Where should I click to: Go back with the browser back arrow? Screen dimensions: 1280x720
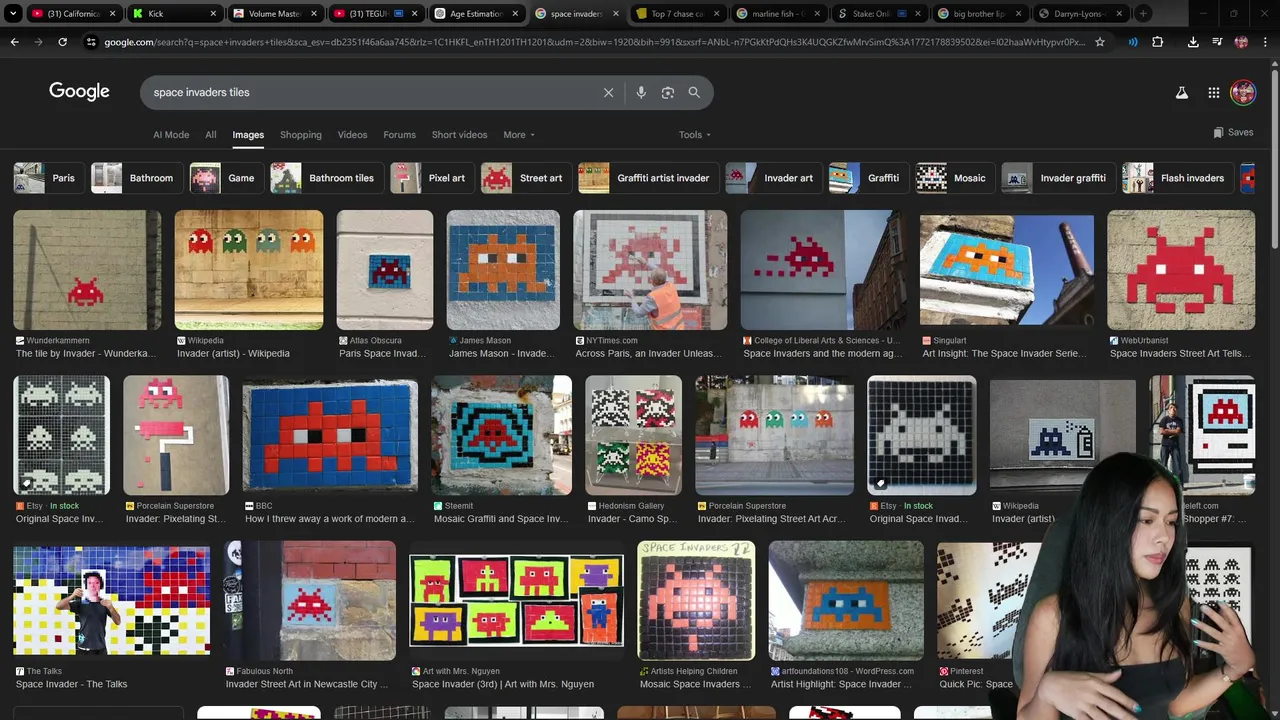pos(14,42)
